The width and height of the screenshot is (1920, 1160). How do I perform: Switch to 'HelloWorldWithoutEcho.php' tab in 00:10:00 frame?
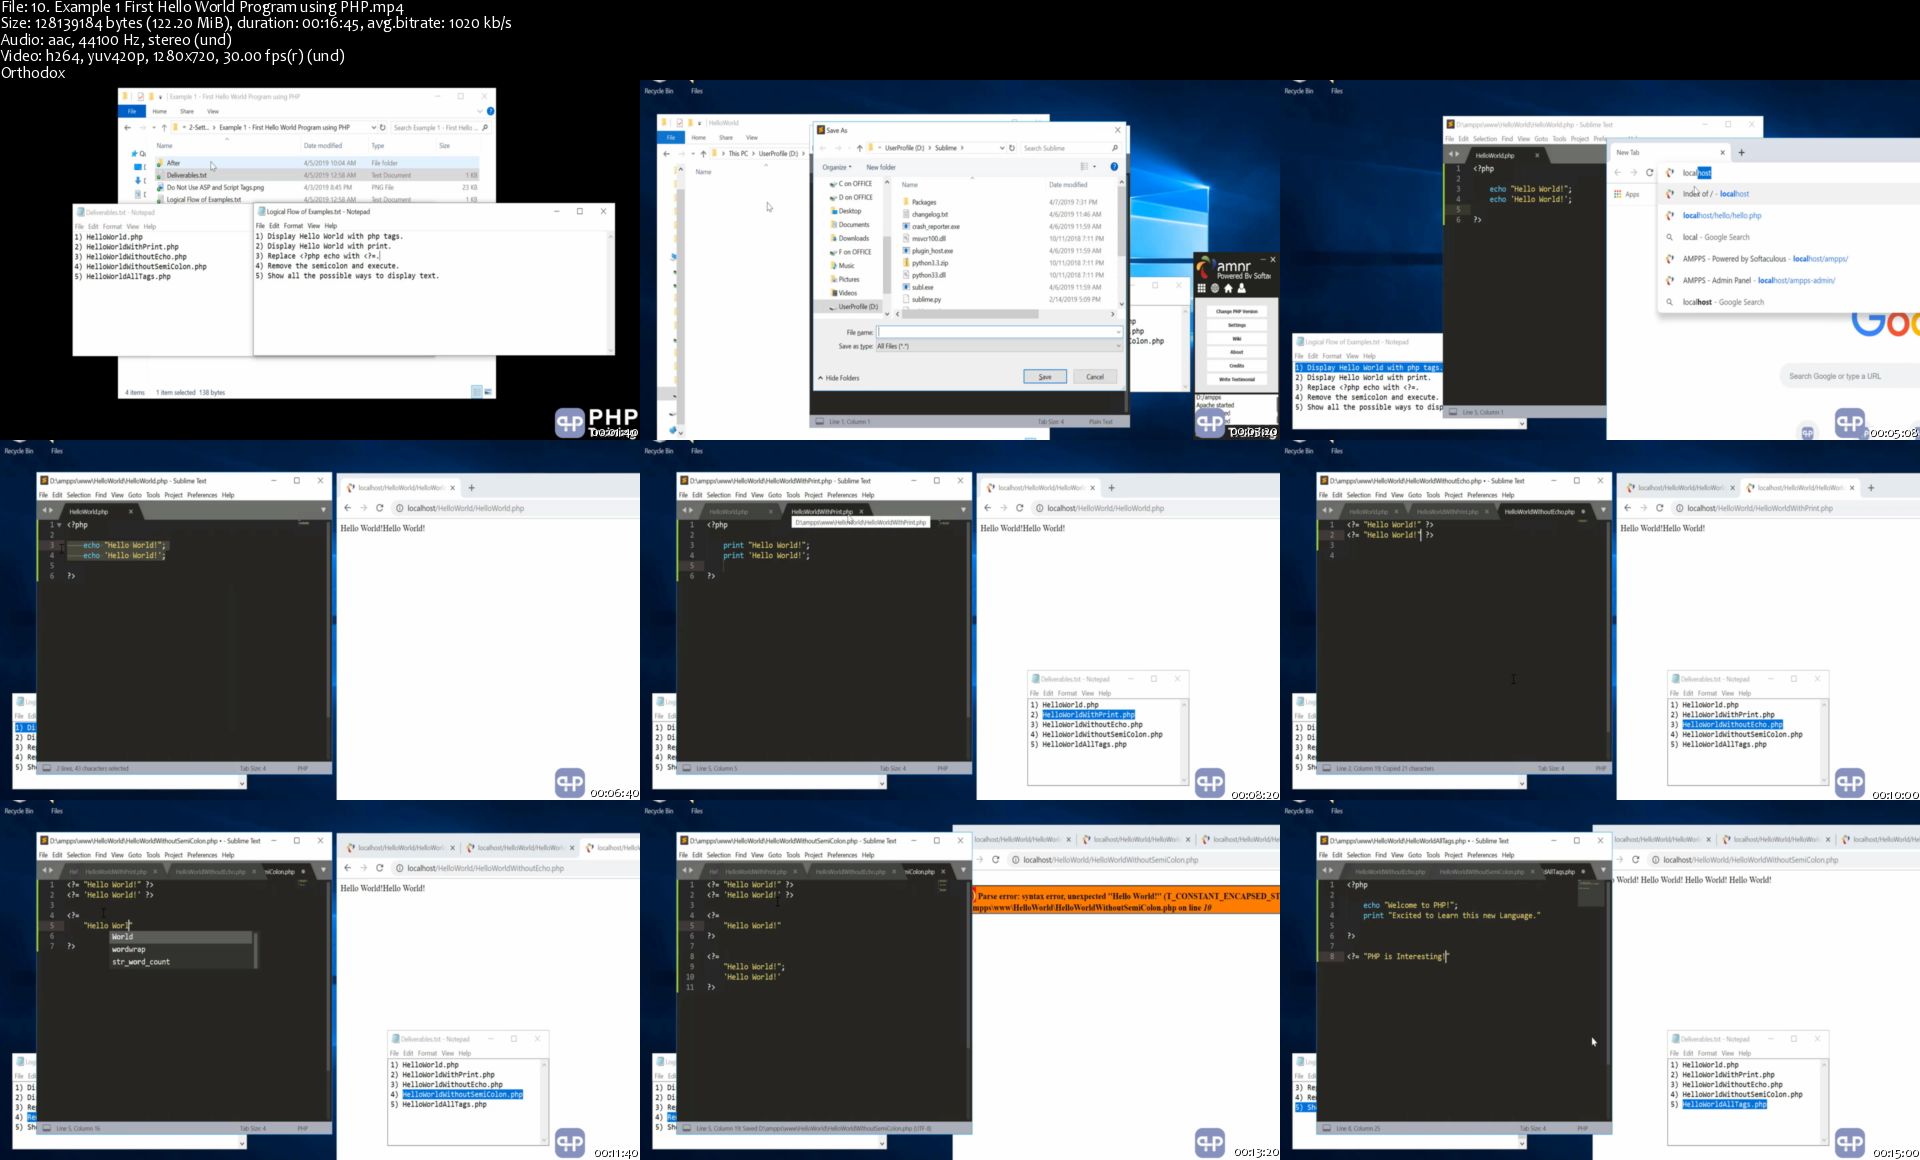coord(1540,511)
